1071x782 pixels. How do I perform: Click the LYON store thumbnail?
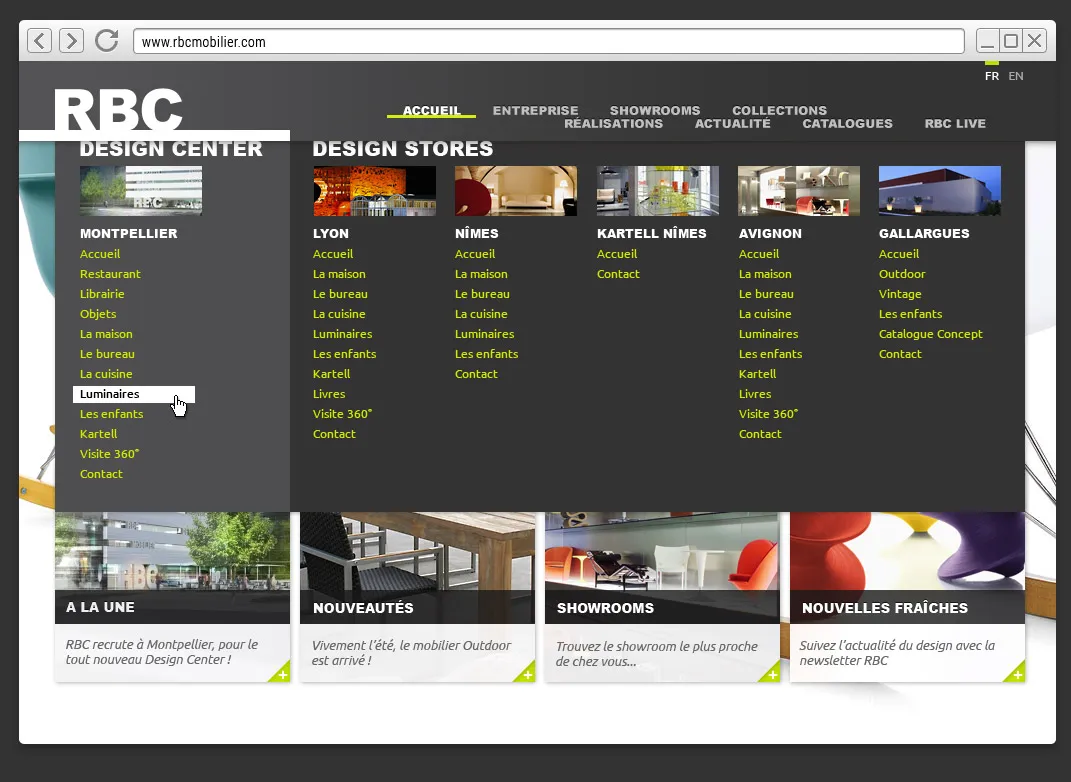[x=374, y=190]
